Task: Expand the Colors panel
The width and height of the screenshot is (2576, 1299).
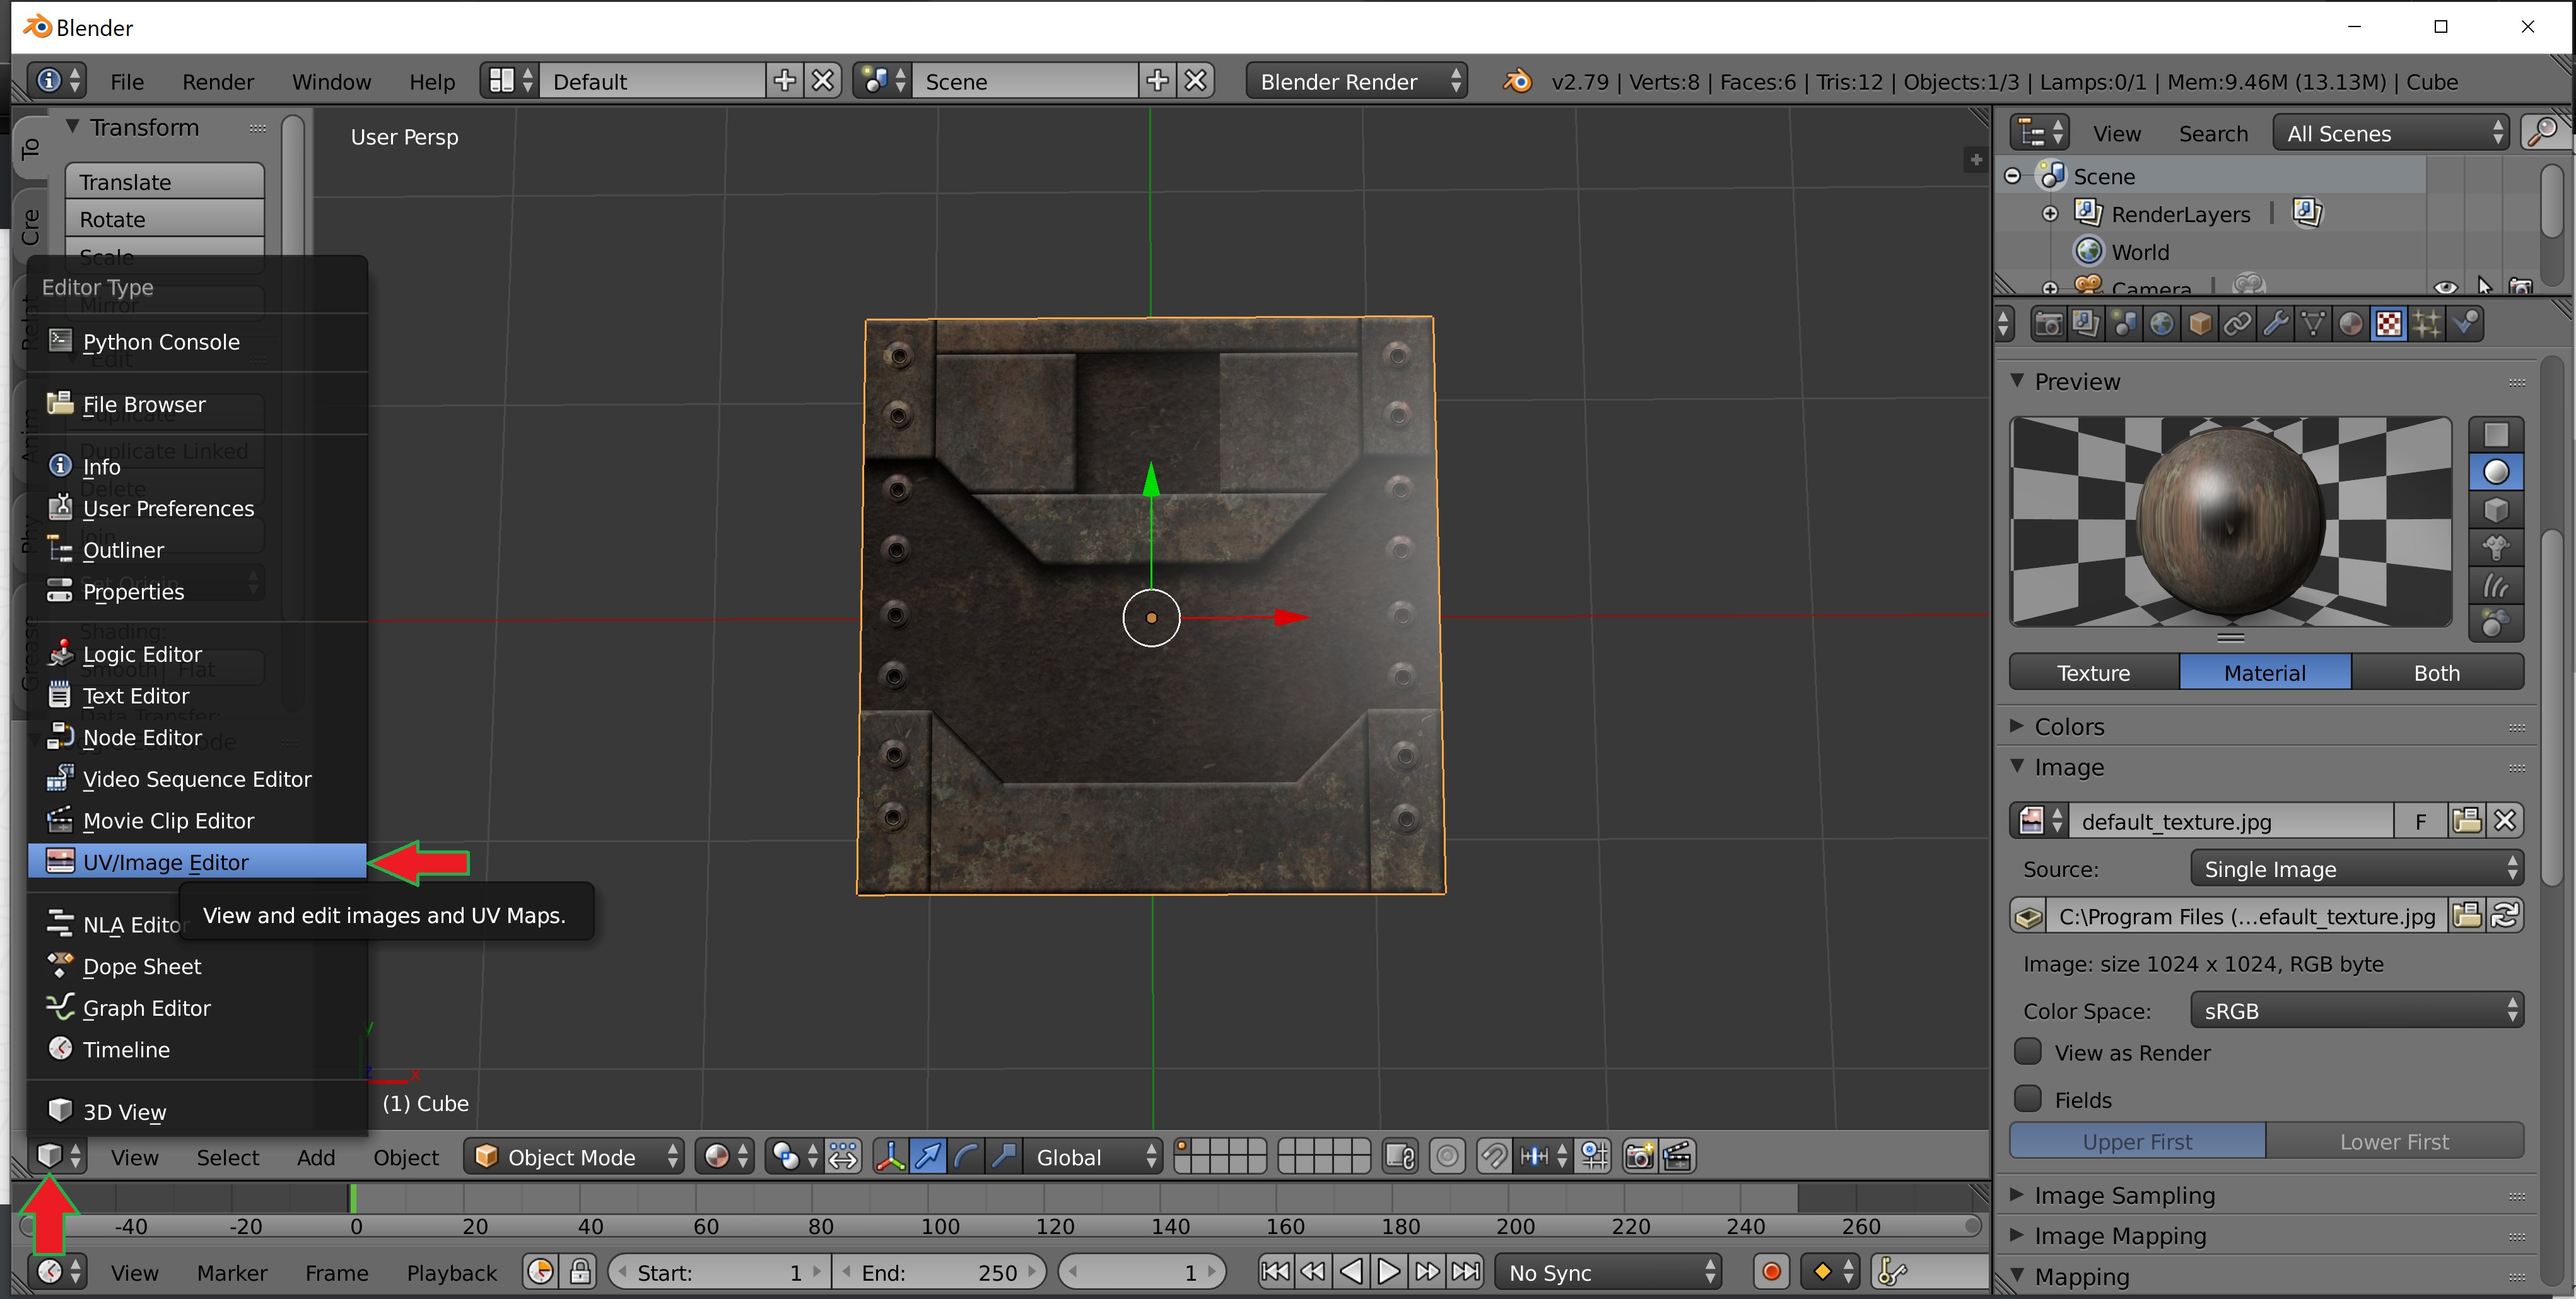Action: [2069, 726]
